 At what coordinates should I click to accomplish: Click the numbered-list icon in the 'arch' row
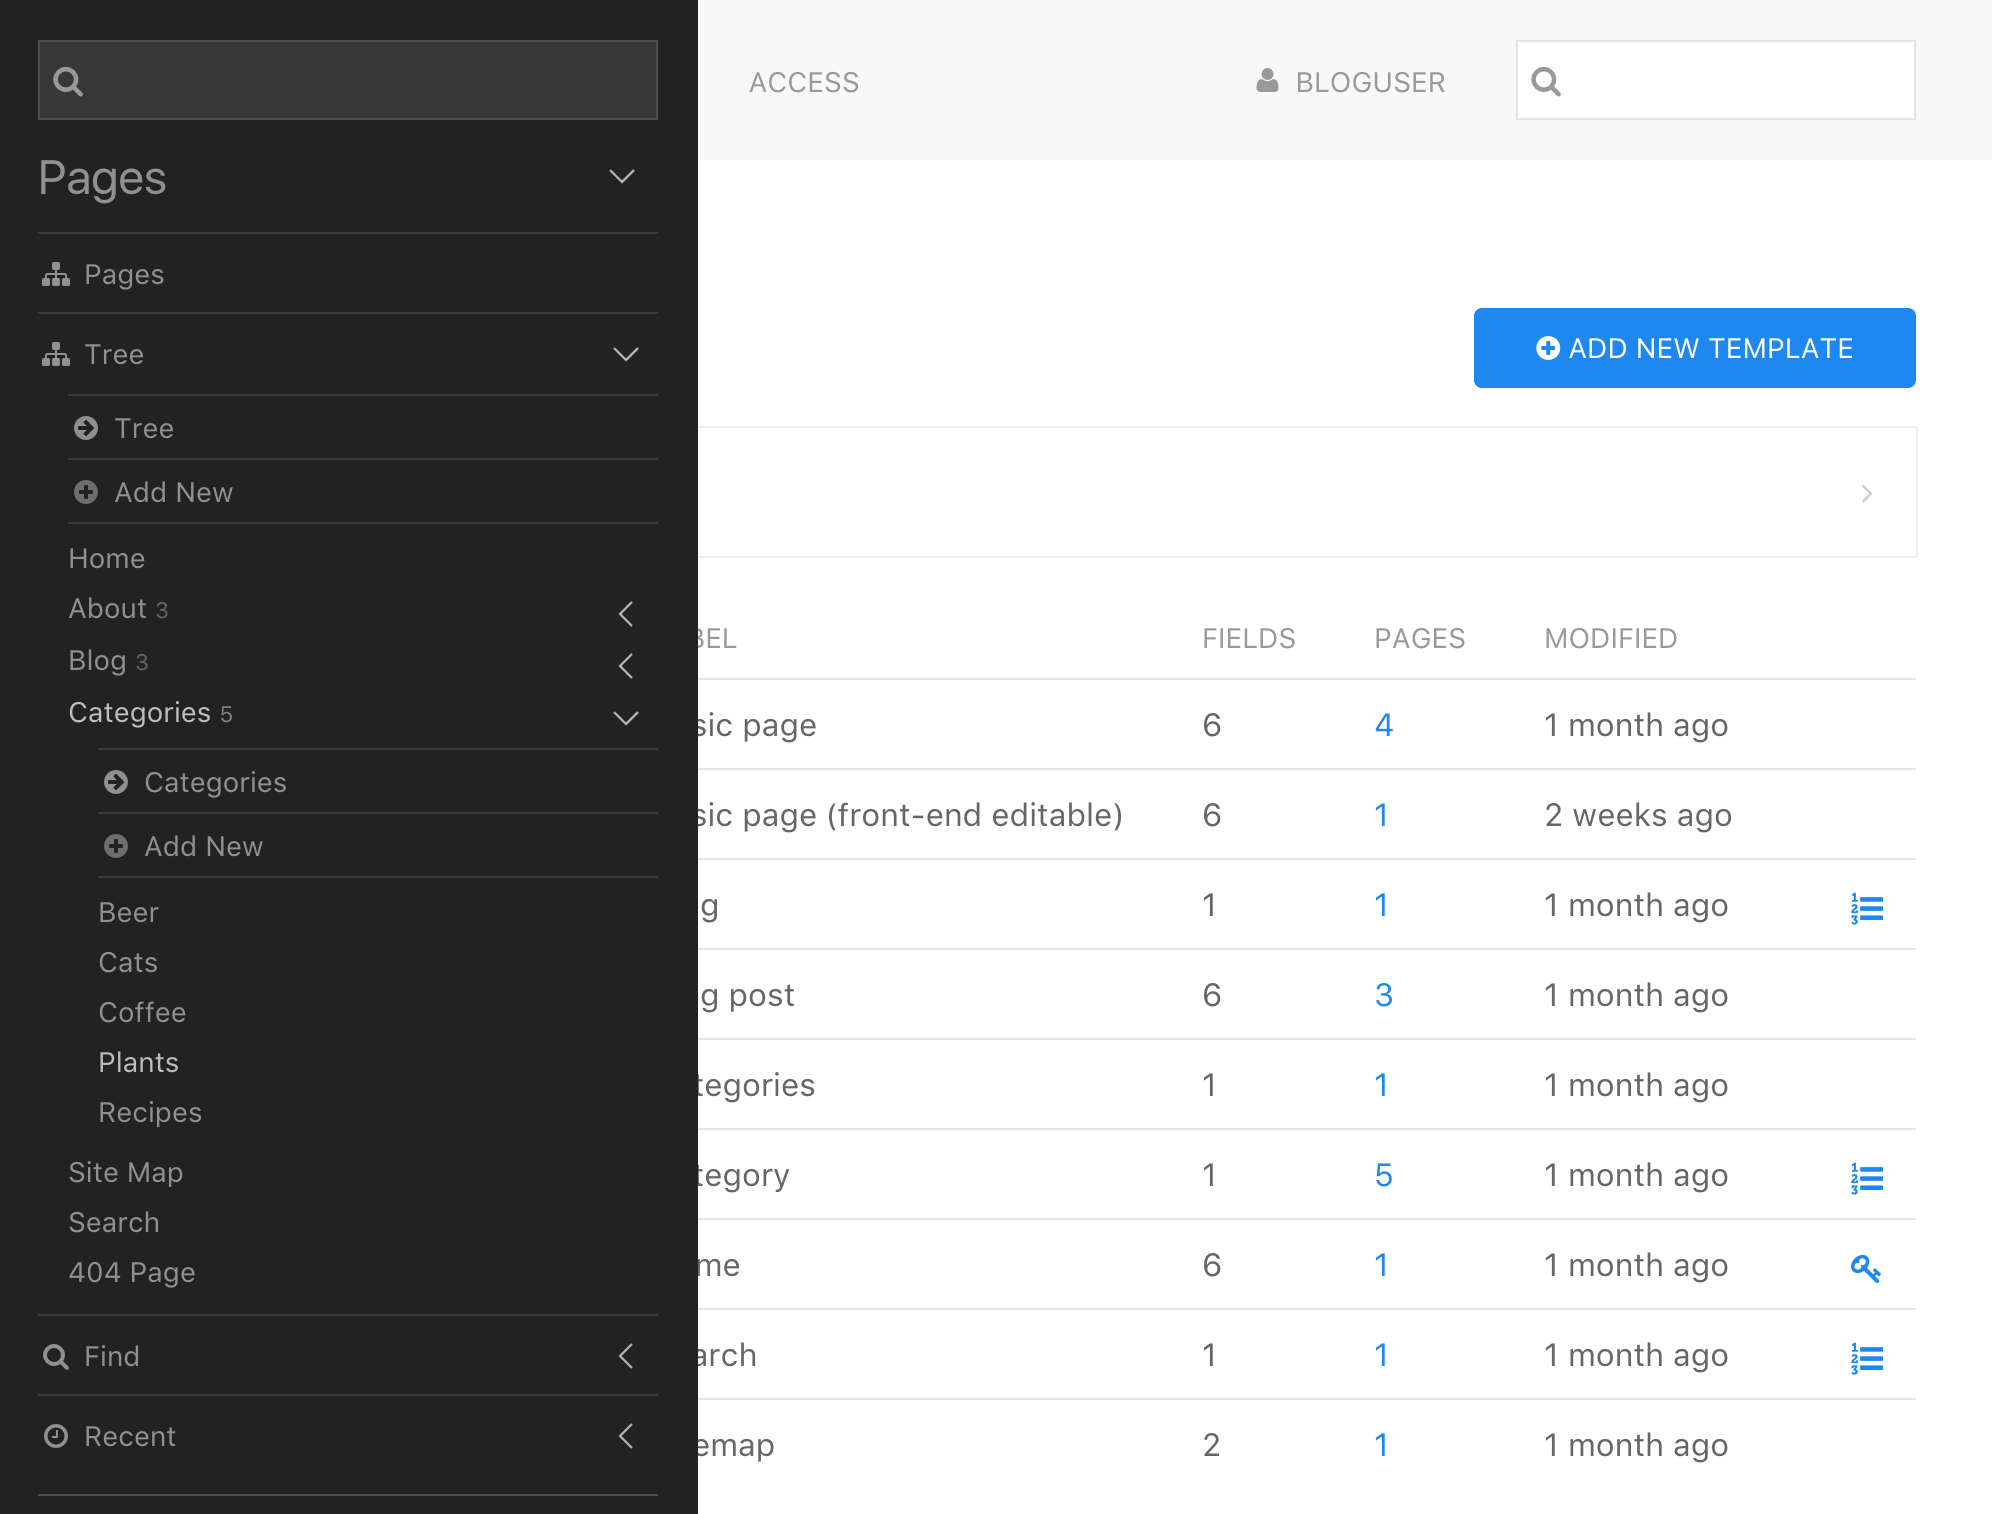[1866, 1358]
